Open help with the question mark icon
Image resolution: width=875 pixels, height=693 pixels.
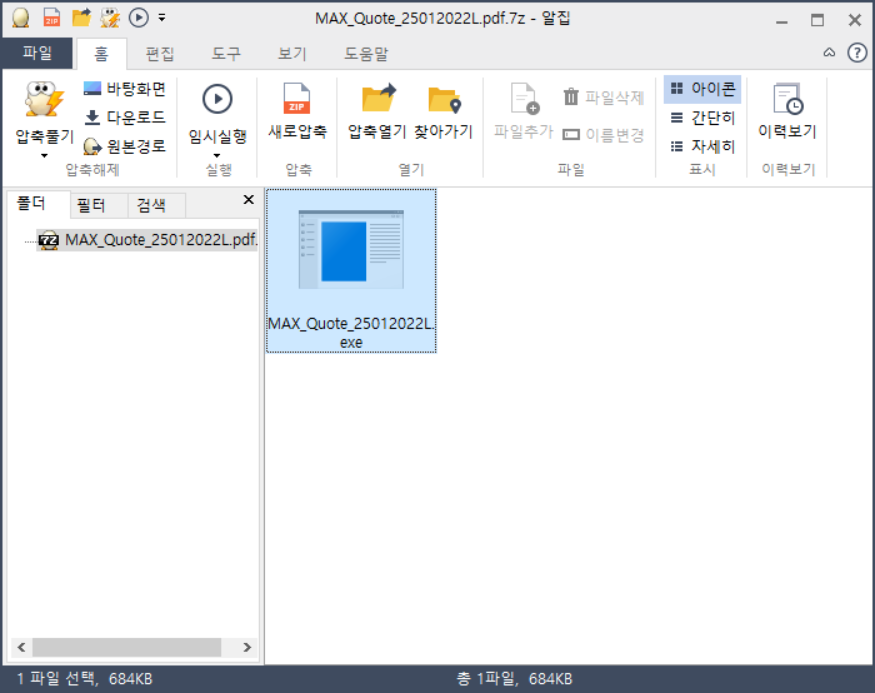[x=857, y=52]
